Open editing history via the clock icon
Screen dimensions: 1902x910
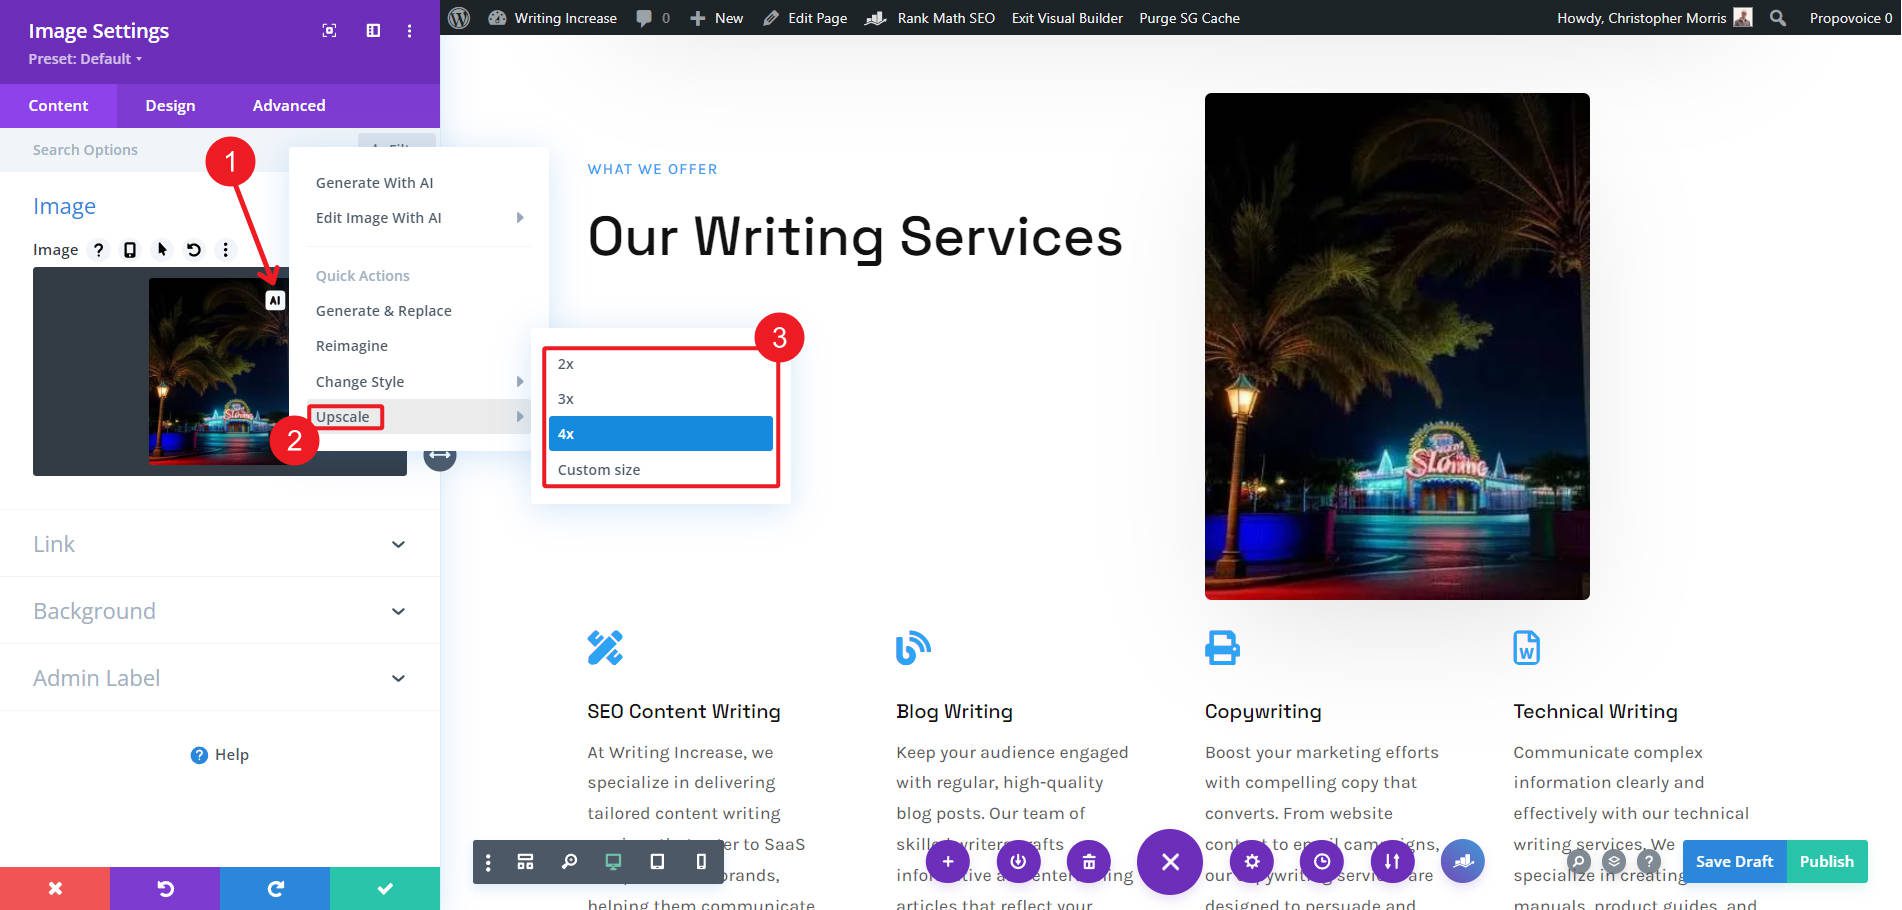pos(1322,861)
